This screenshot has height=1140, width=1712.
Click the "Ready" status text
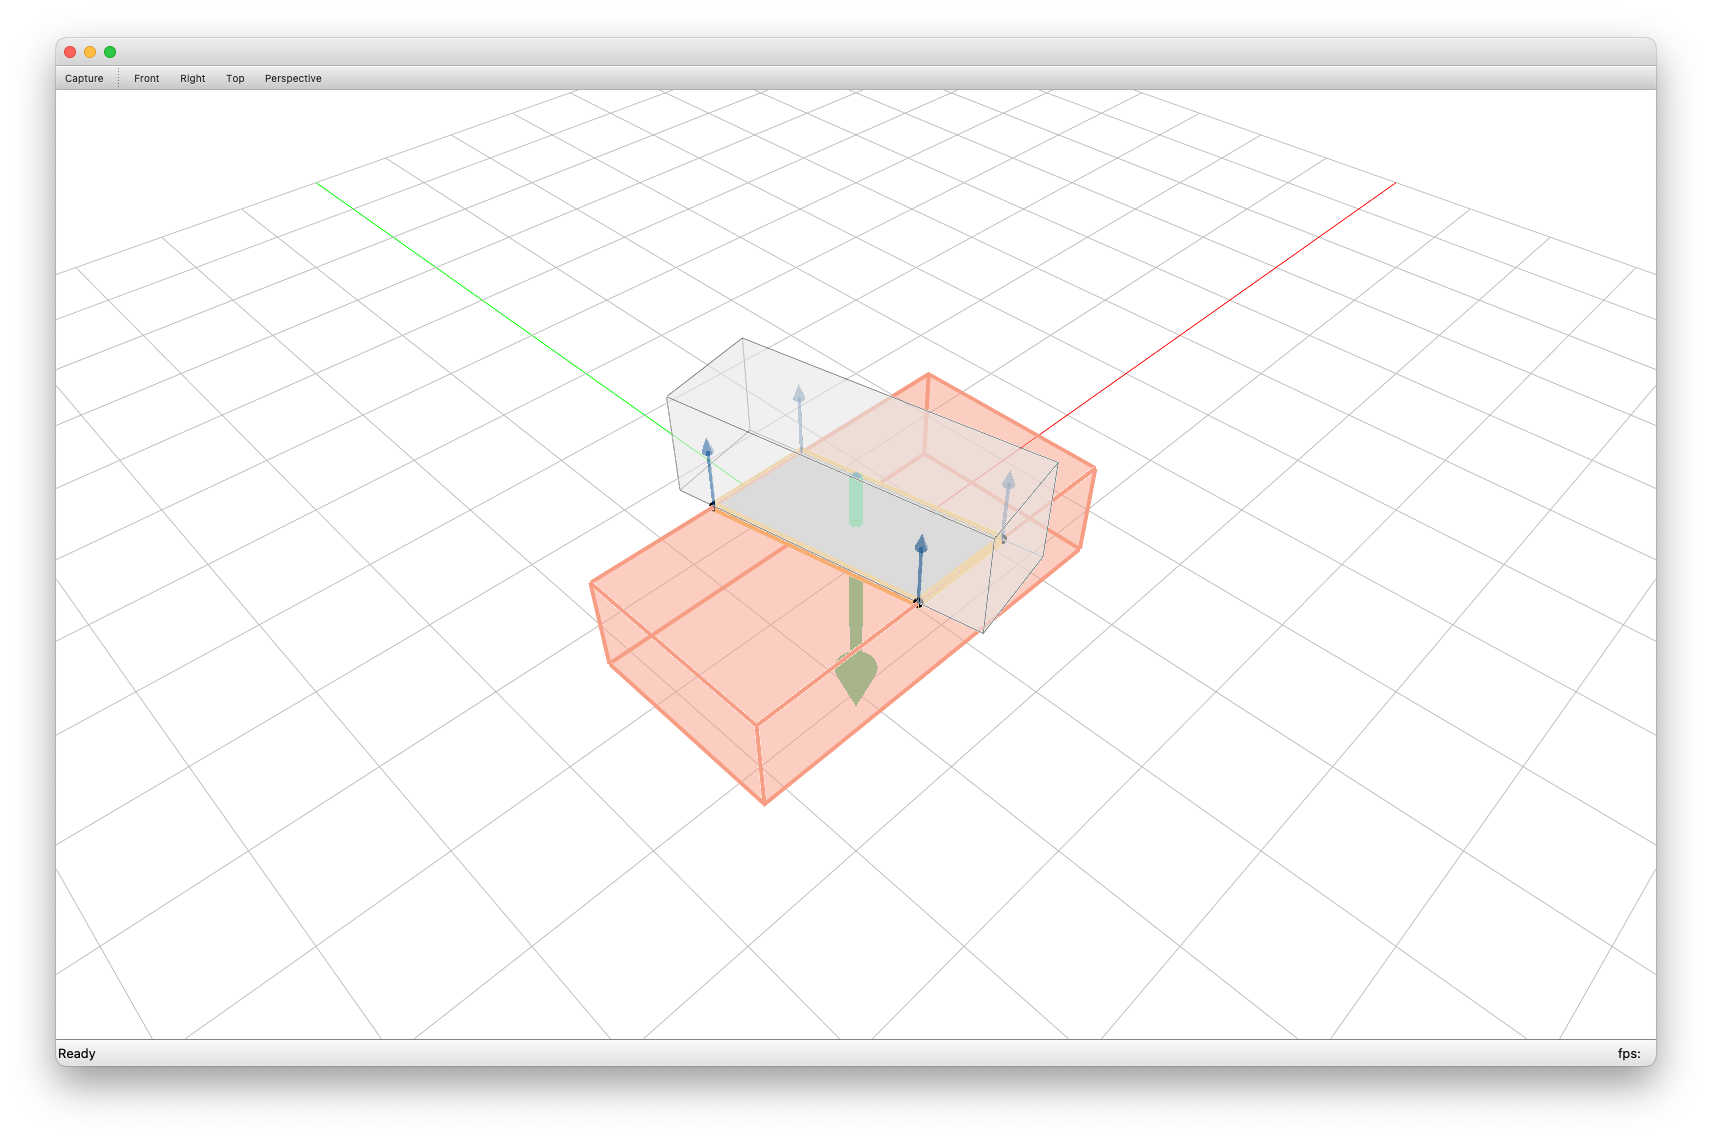click(77, 1053)
